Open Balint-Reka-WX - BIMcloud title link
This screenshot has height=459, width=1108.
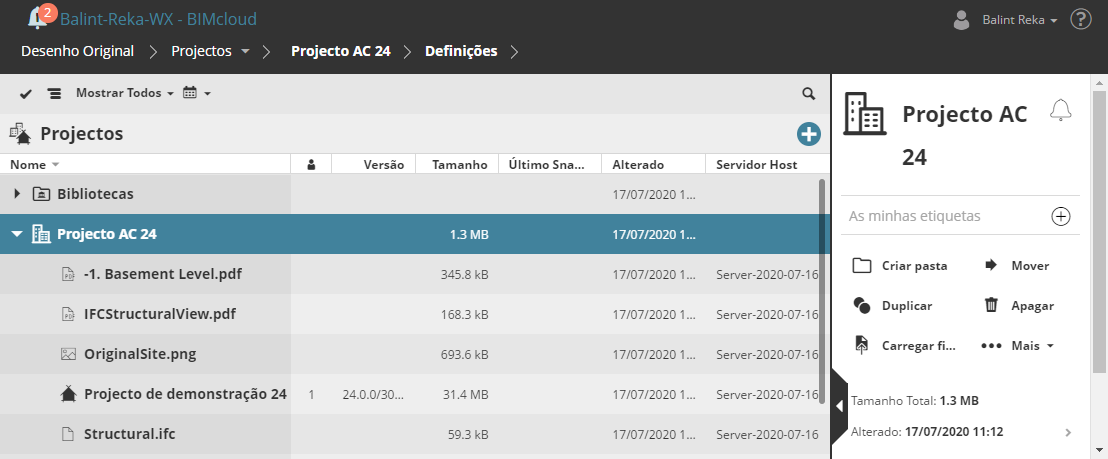pyautogui.click(x=158, y=19)
